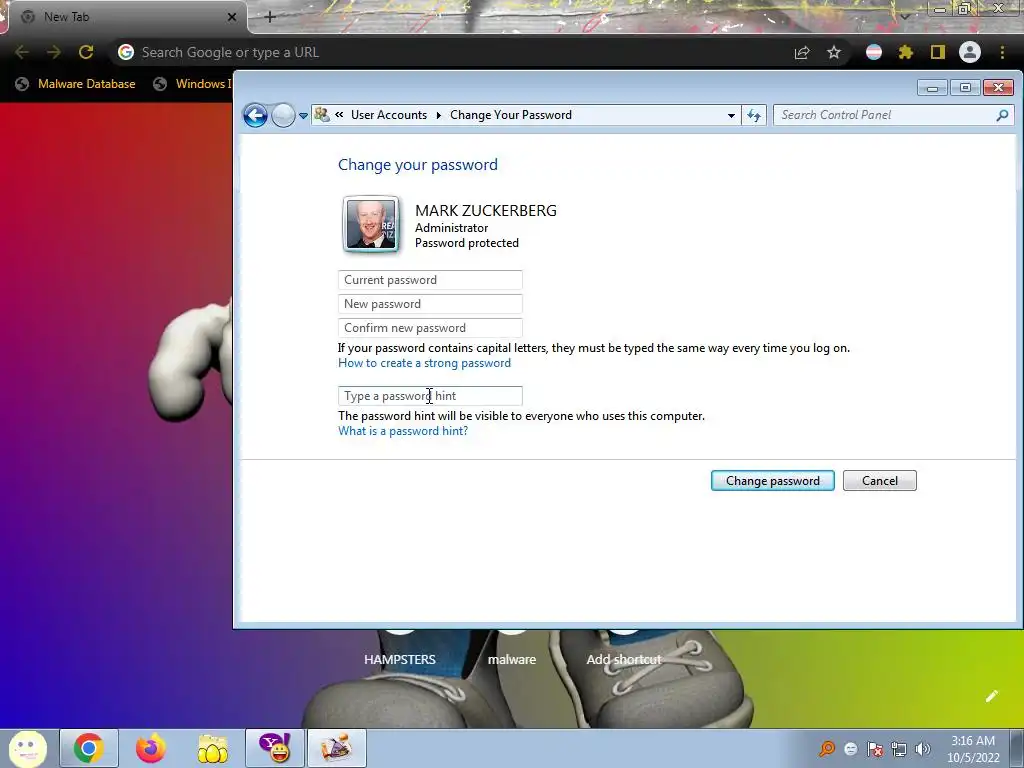Open How to create a strong password
1024x768 pixels.
pos(424,363)
